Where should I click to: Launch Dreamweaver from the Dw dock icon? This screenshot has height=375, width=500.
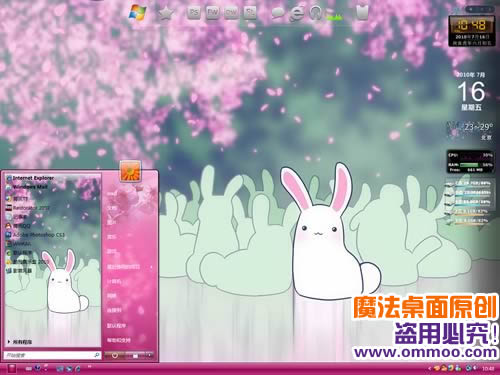231,13
